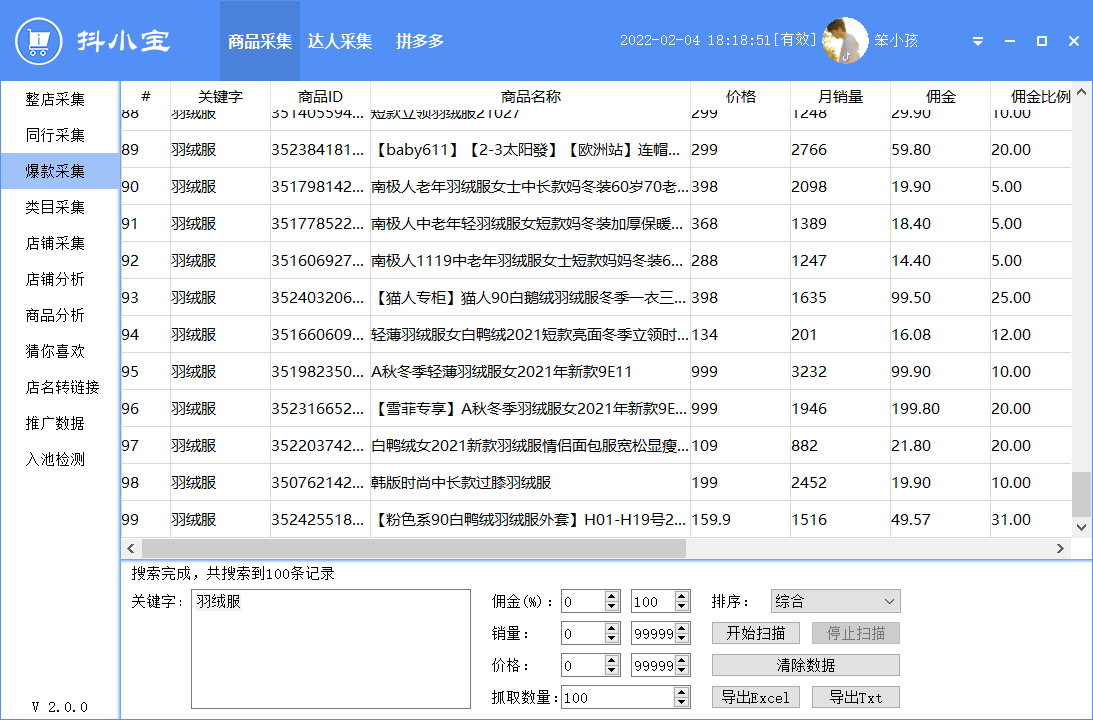Increase minimum 佣金 percentage spinner
The width and height of the screenshot is (1093, 720).
[x=612, y=597]
